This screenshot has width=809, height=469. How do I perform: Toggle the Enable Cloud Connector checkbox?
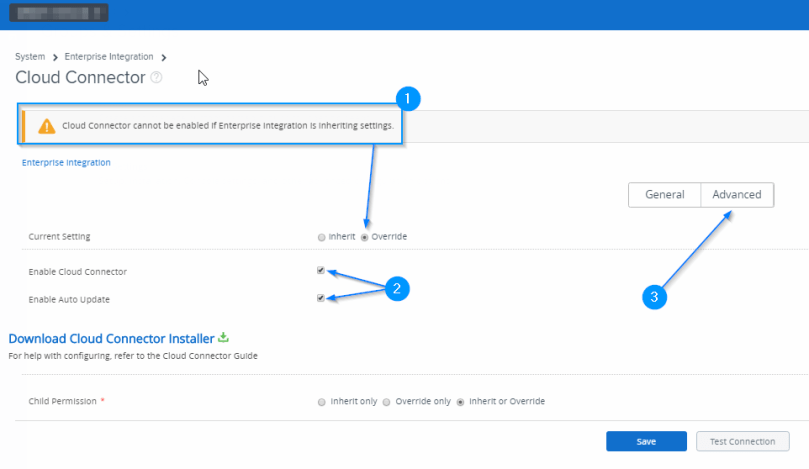[320, 270]
